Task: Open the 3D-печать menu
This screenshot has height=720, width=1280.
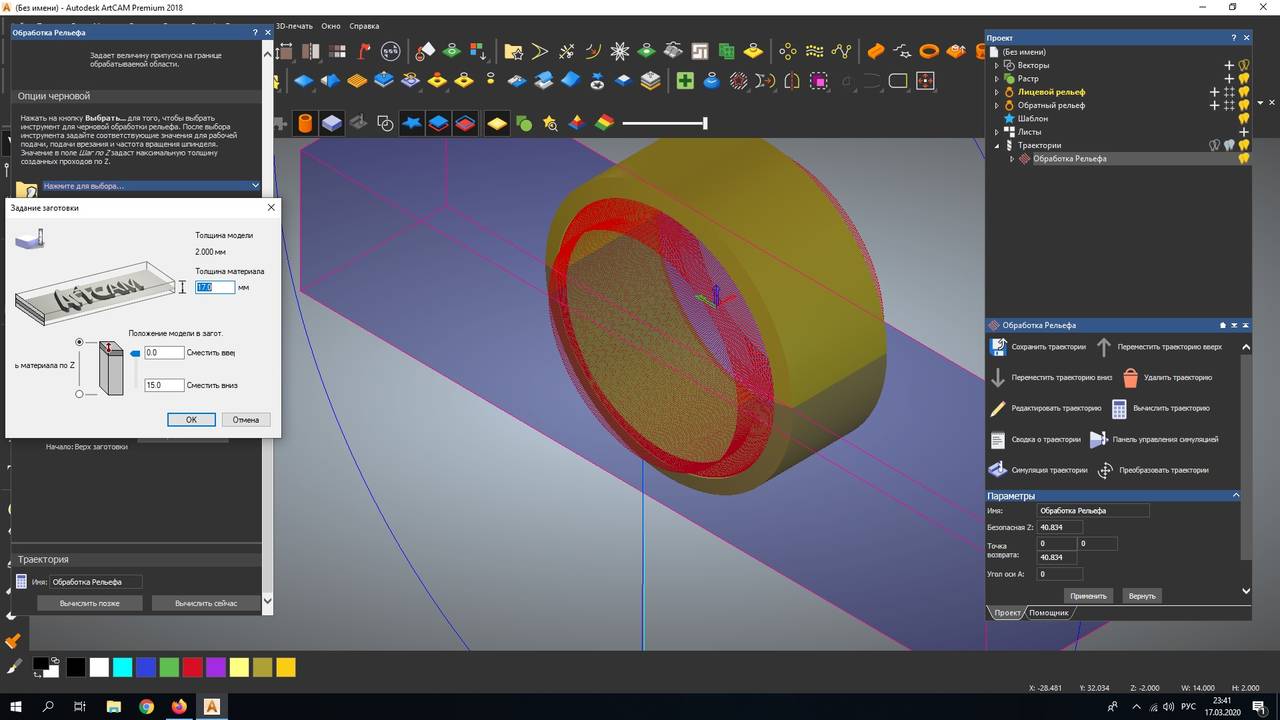Action: pos(294,26)
